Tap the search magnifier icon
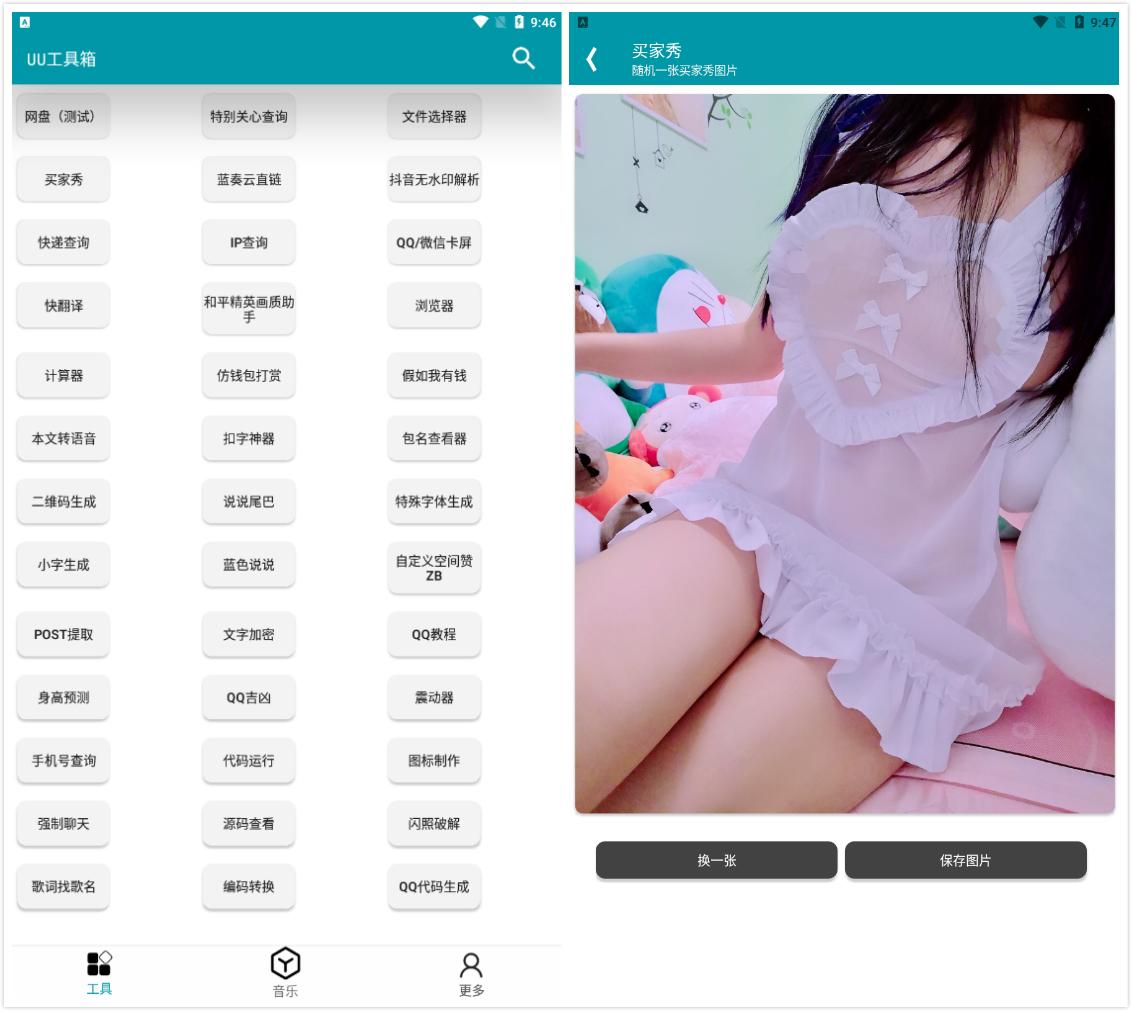1132x1011 pixels. [x=523, y=58]
